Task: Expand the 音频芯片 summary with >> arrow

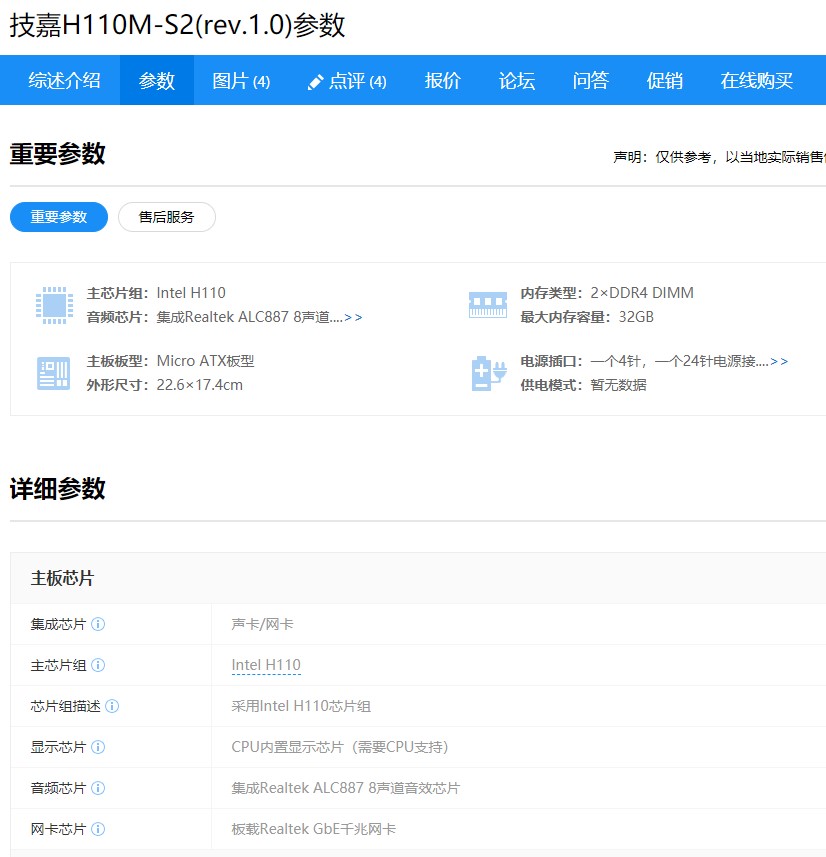Action: (x=353, y=318)
